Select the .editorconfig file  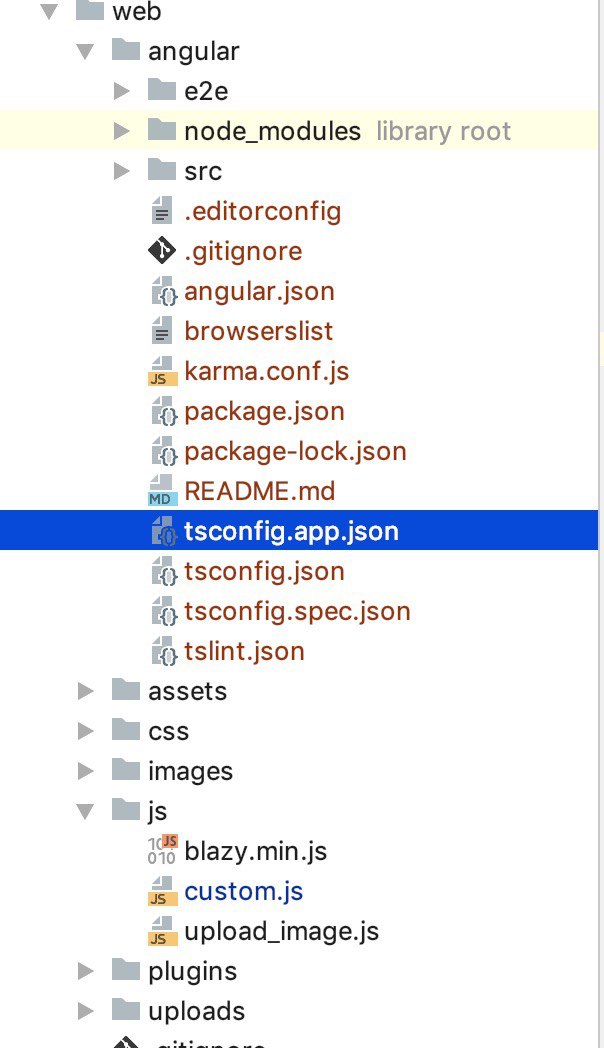[262, 211]
